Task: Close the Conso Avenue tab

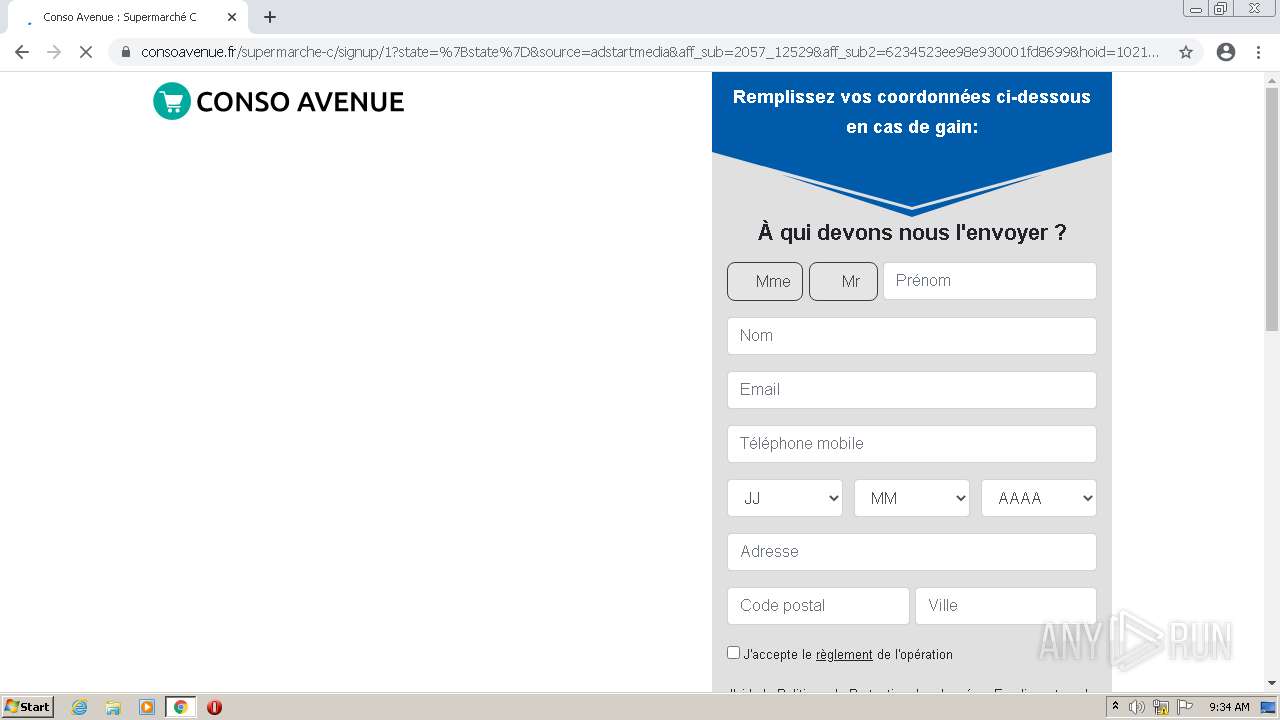Action: point(232,17)
